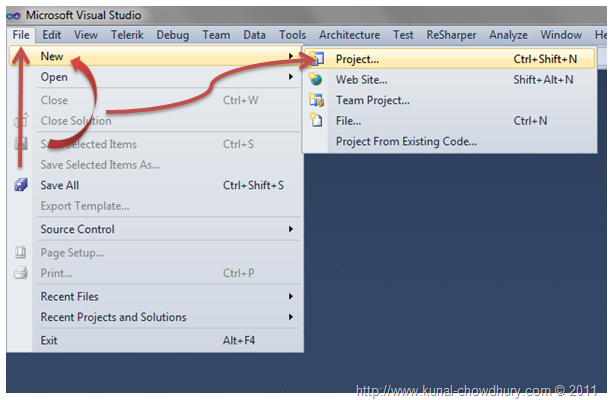Image resolution: width=611 pixels, height=400 pixels.
Task: Select Project From Existing Code
Action: pyautogui.click(x=406, y=141)
